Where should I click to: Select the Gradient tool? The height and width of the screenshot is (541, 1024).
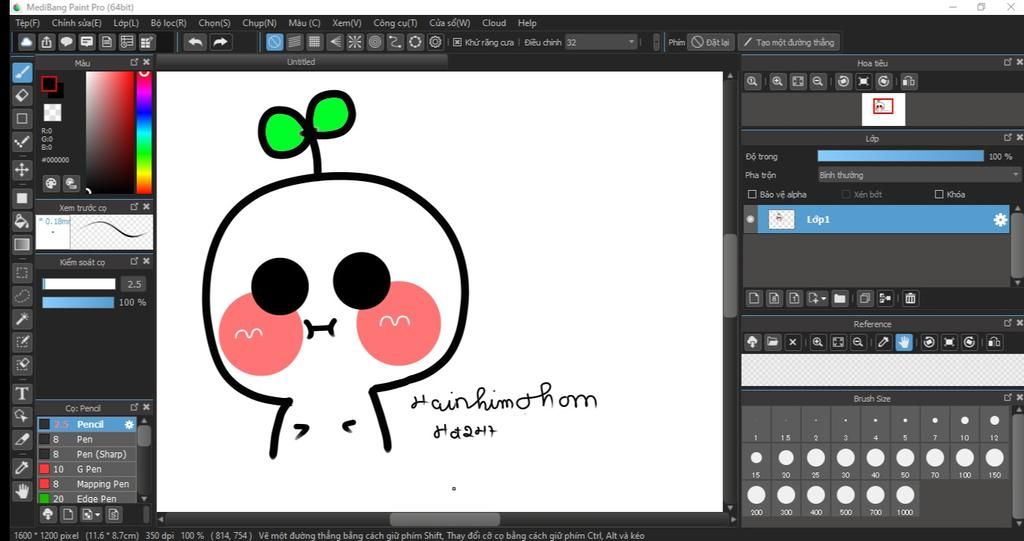pos(22,245)
